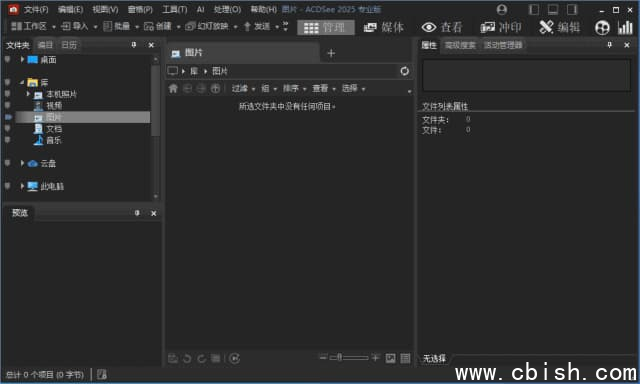
Task: Toggle the bottom panel layout icon
Action: (553, 9)
